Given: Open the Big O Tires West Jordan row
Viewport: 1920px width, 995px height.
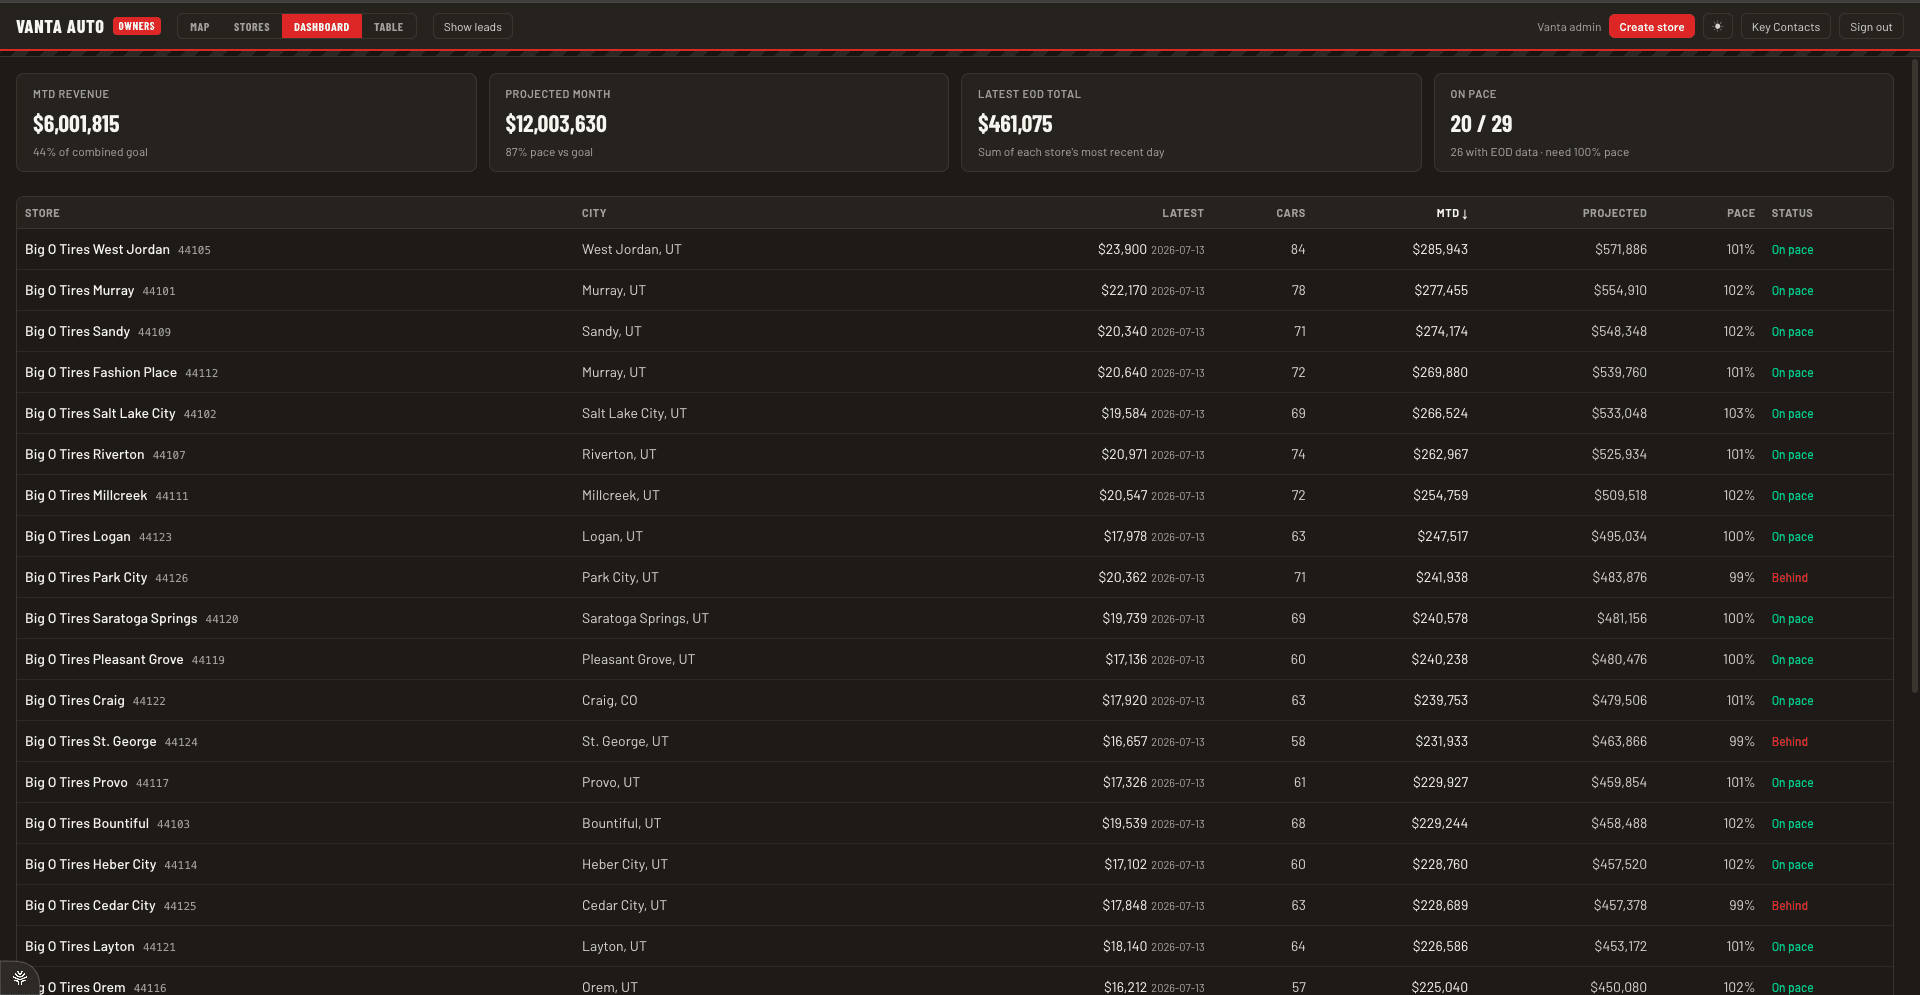Looking at the screenshot, I should [955, 249].
